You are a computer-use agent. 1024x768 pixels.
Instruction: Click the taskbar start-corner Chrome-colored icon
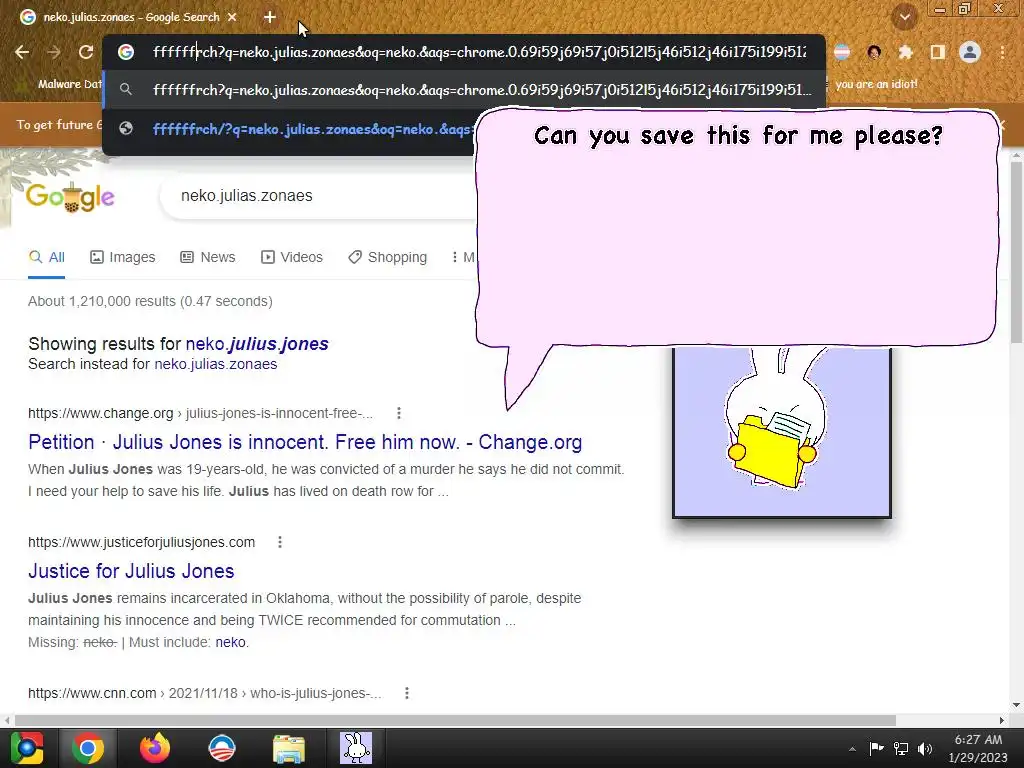click(27, 748)
